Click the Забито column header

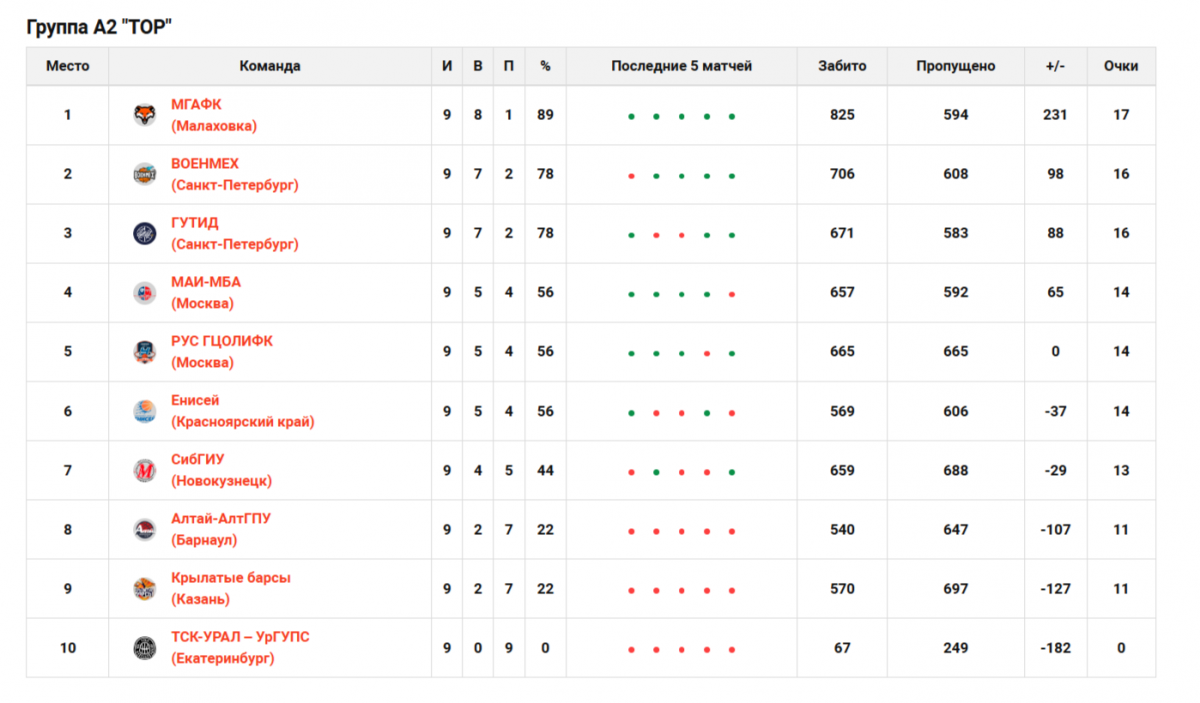[x=842, y=66]
